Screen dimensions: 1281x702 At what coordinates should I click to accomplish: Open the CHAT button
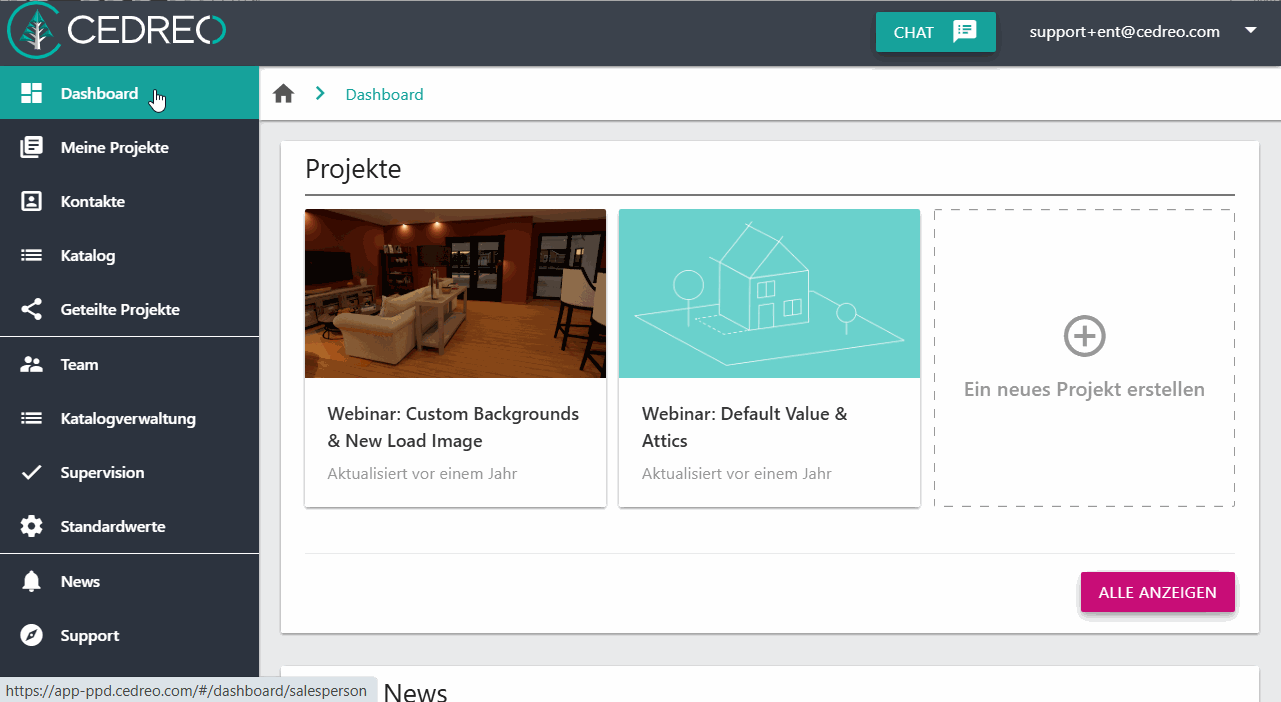[936, 32]
